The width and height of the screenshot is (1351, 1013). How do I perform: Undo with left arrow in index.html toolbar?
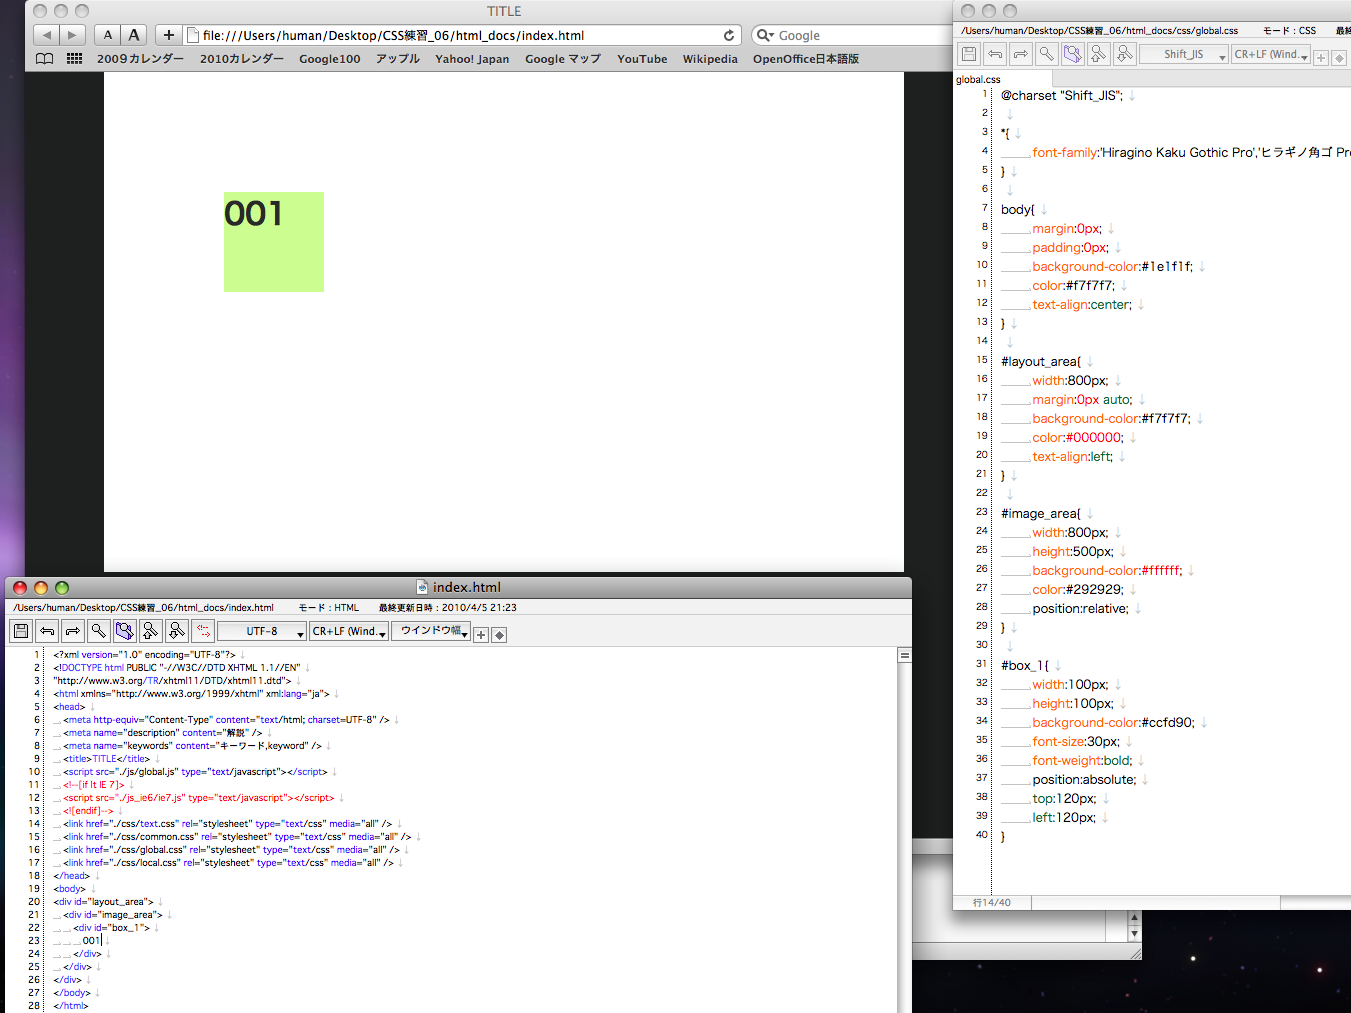[x=47, y=631]
